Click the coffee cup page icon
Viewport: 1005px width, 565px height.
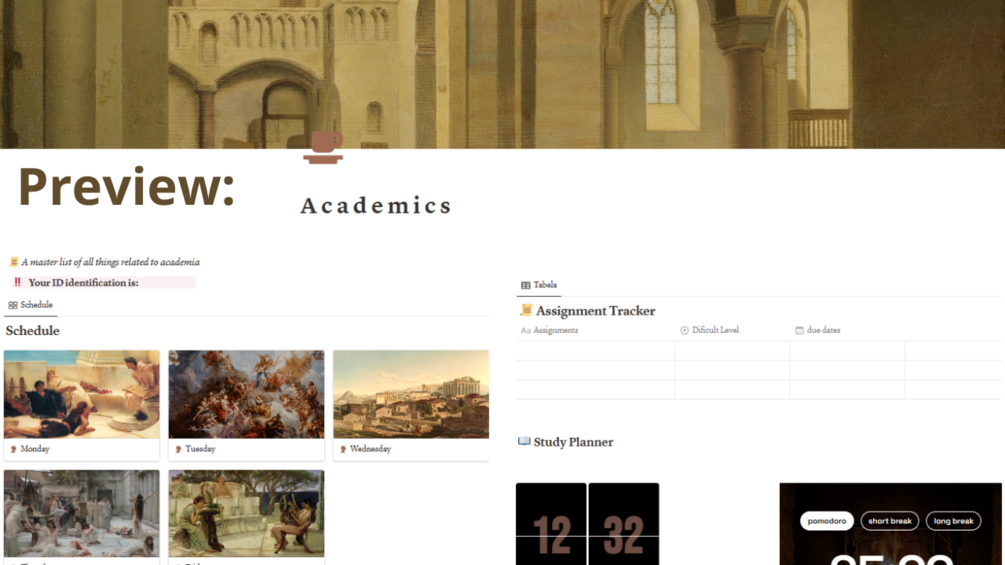click(324, 147)
